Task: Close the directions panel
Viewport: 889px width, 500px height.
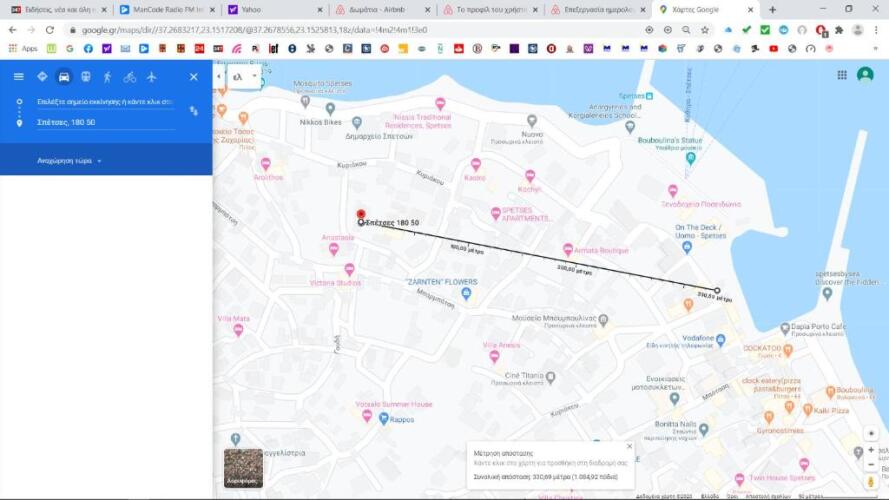Action: pyautogui.click(x=194, y=77)
